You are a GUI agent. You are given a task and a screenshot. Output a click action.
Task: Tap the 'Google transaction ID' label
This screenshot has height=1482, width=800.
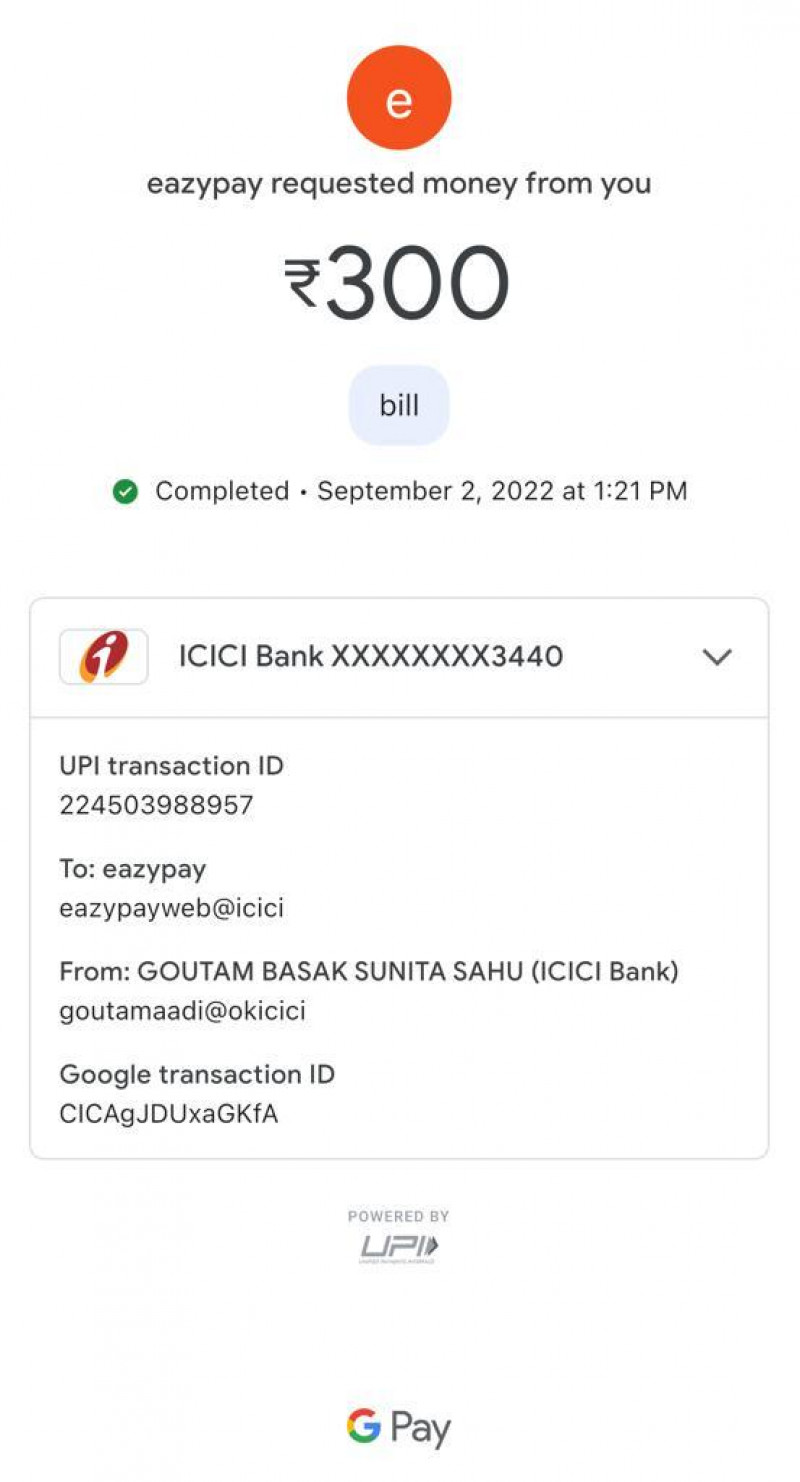point(198,1075)
